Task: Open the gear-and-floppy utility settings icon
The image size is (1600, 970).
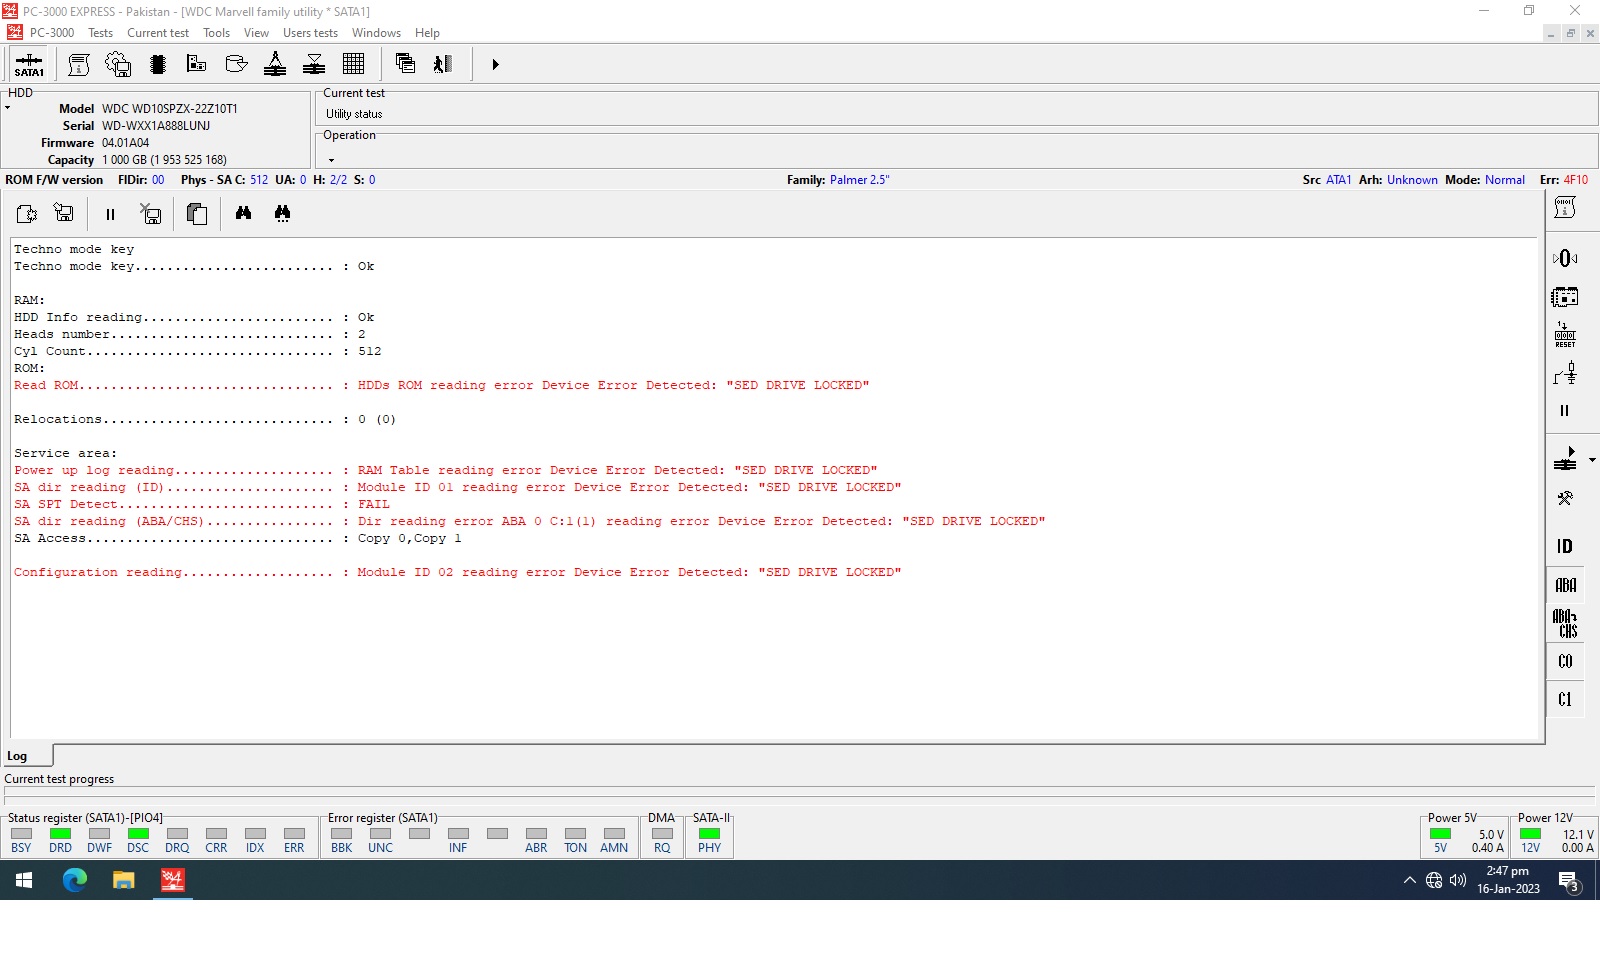Action: 118,65
